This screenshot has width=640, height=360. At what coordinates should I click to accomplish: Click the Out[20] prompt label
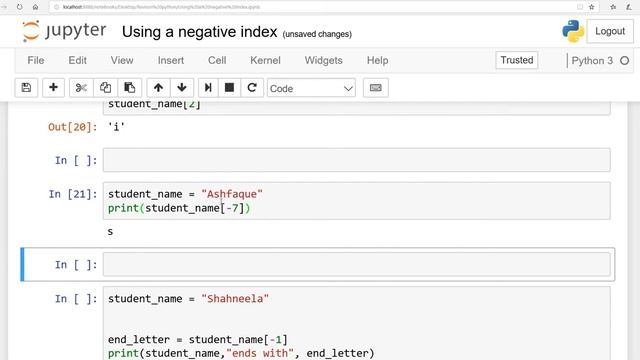pos(73,127)
